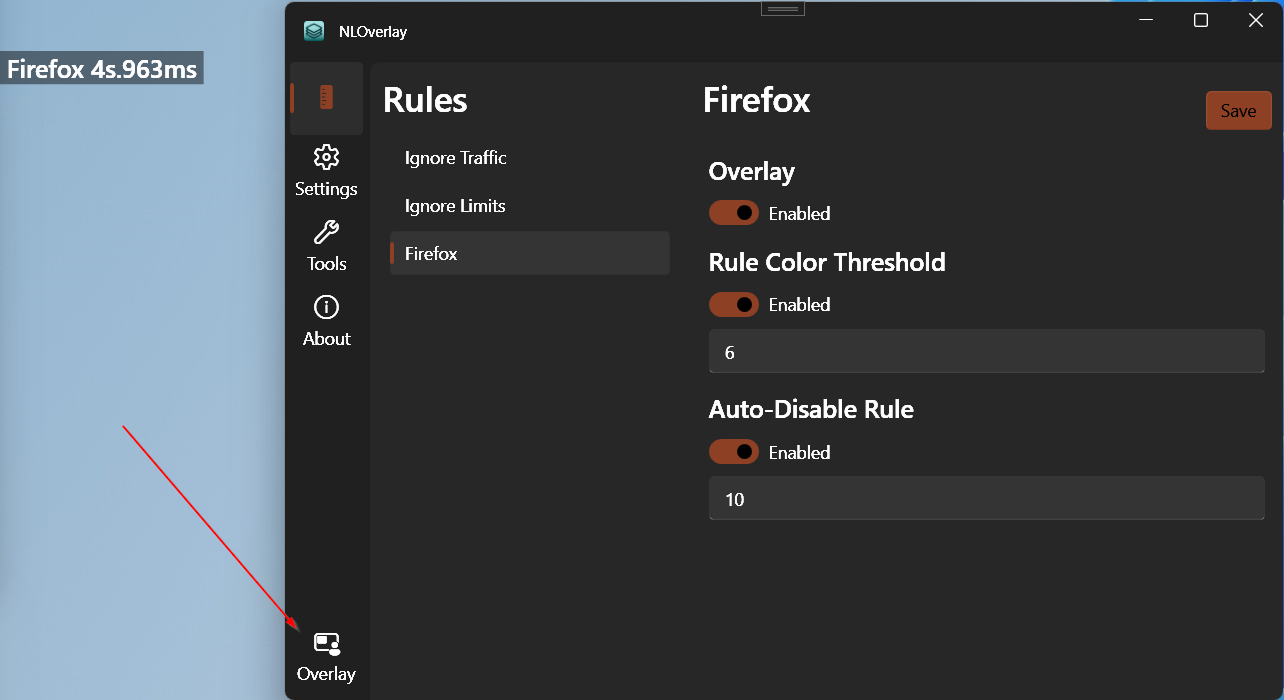
Task: Toggle the Rule Color Threshold switch
Action: 734,304
